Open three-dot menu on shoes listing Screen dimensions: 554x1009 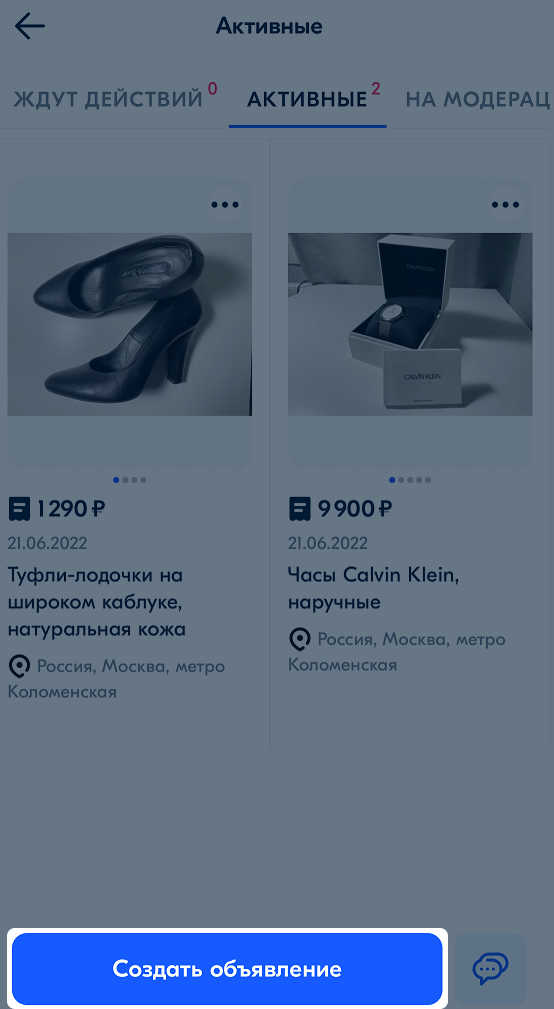coord(225,205)
